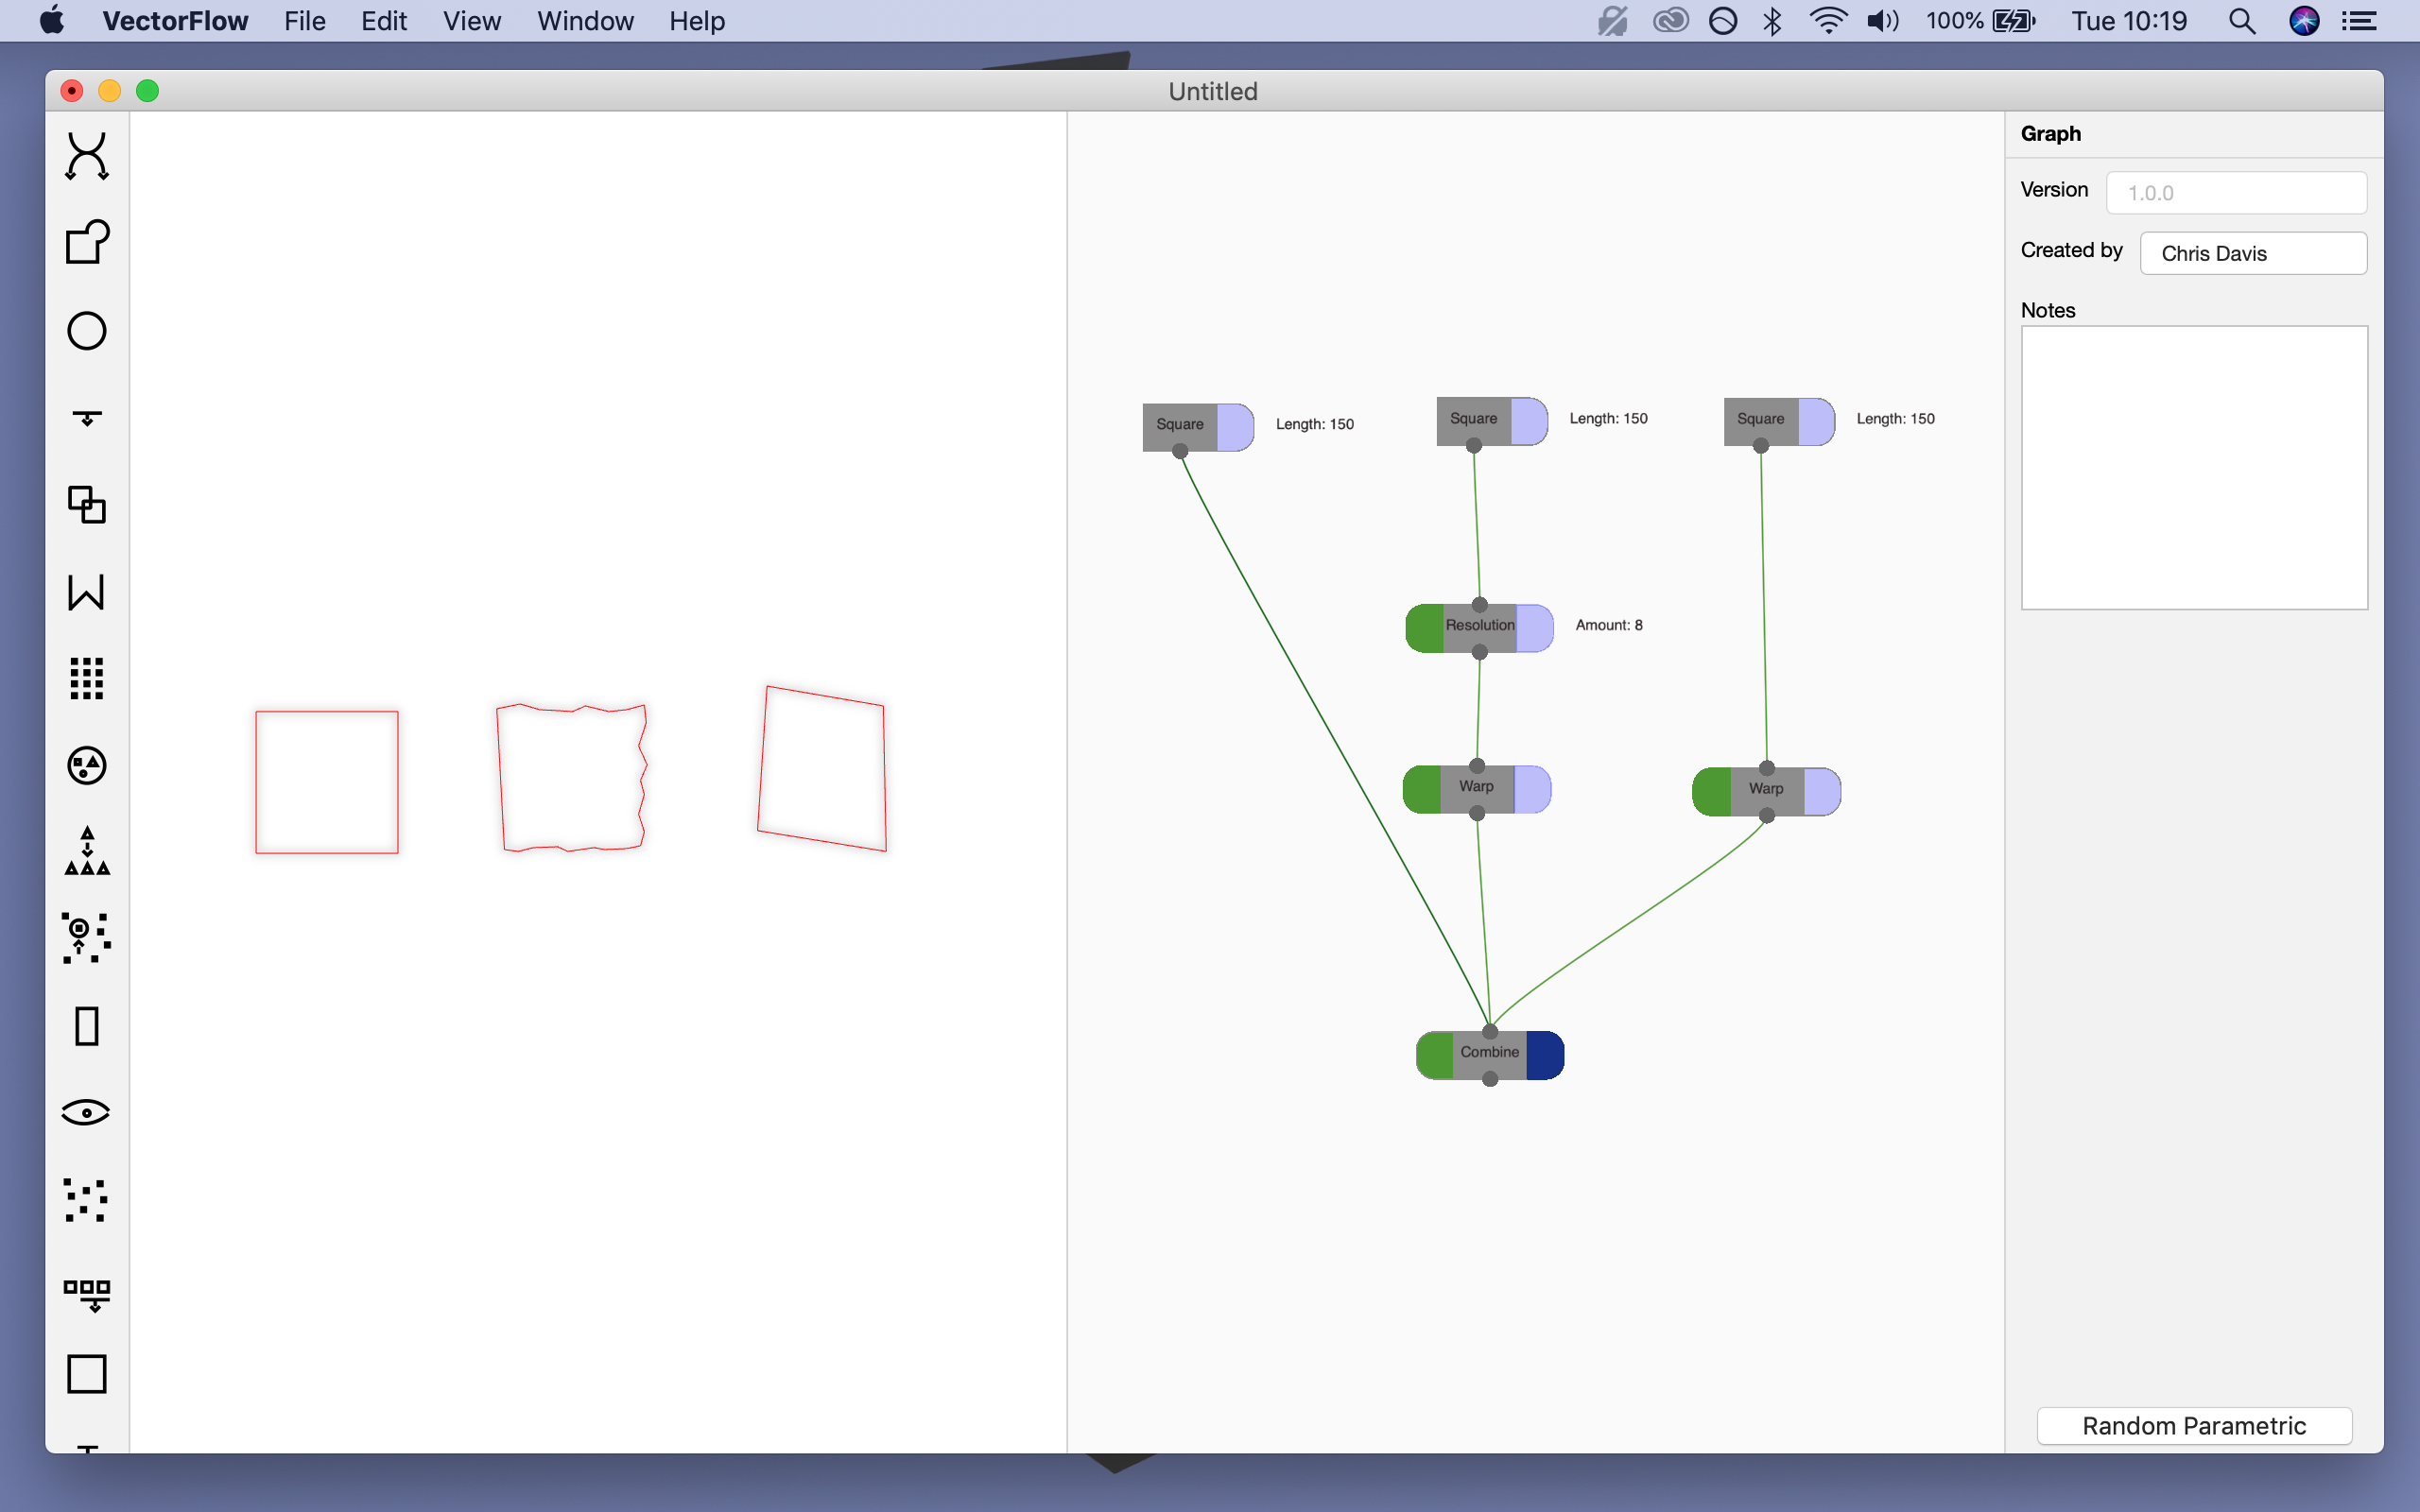
Task: Click the triangles with arrow tool icon
Action: [x=86, y=851]
